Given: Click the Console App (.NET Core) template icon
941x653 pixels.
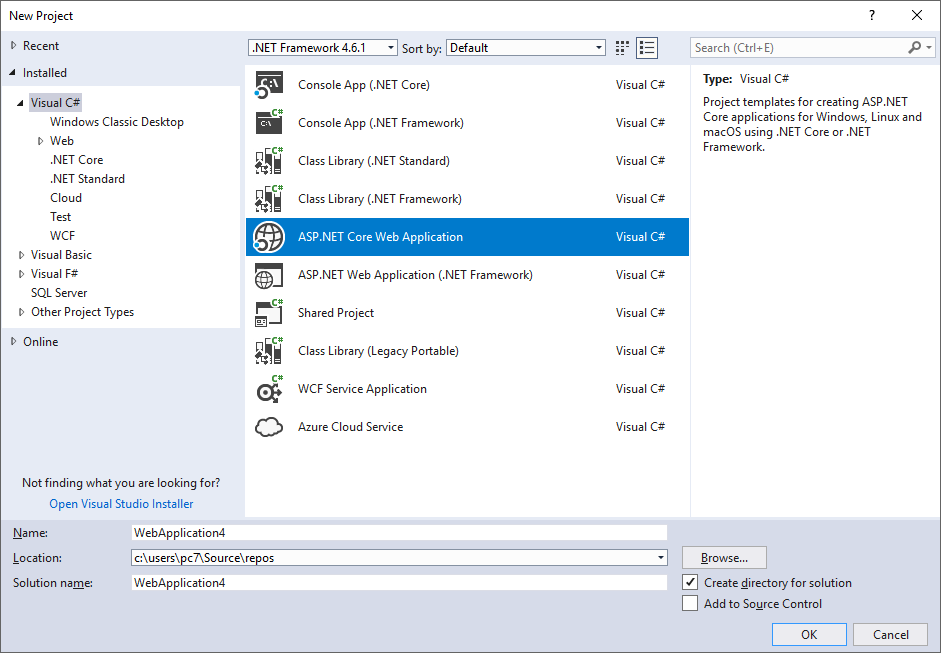Looking at the screenshot, I should pyautogui.click(x=268, y=85).
